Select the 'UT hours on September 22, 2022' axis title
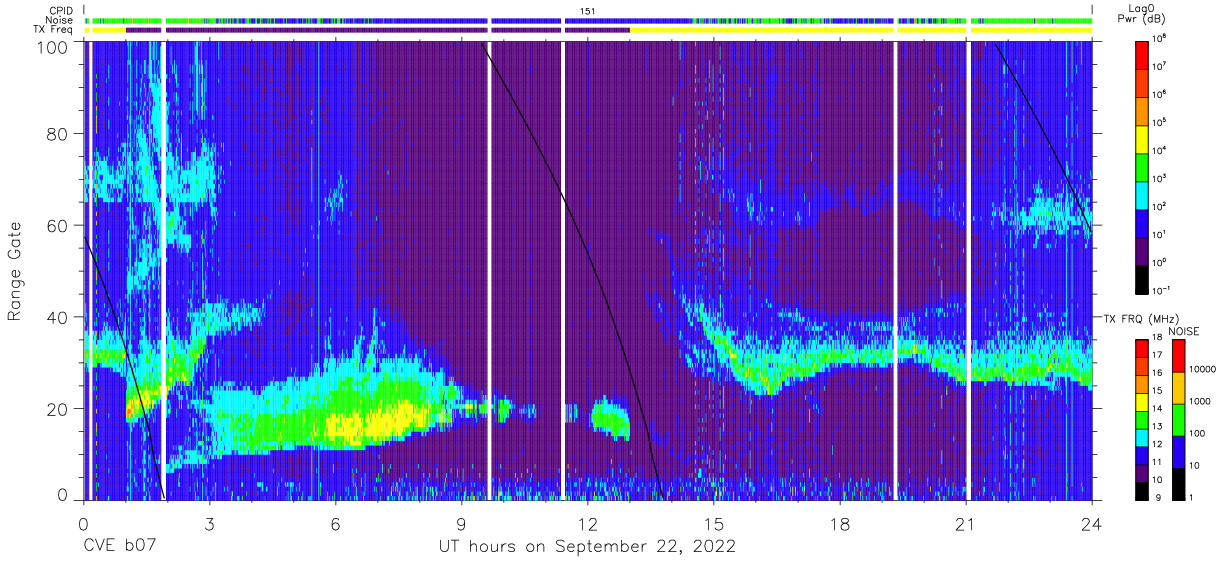The width and height of the screenshot is (1228, 567). click(x=587, y=547)
